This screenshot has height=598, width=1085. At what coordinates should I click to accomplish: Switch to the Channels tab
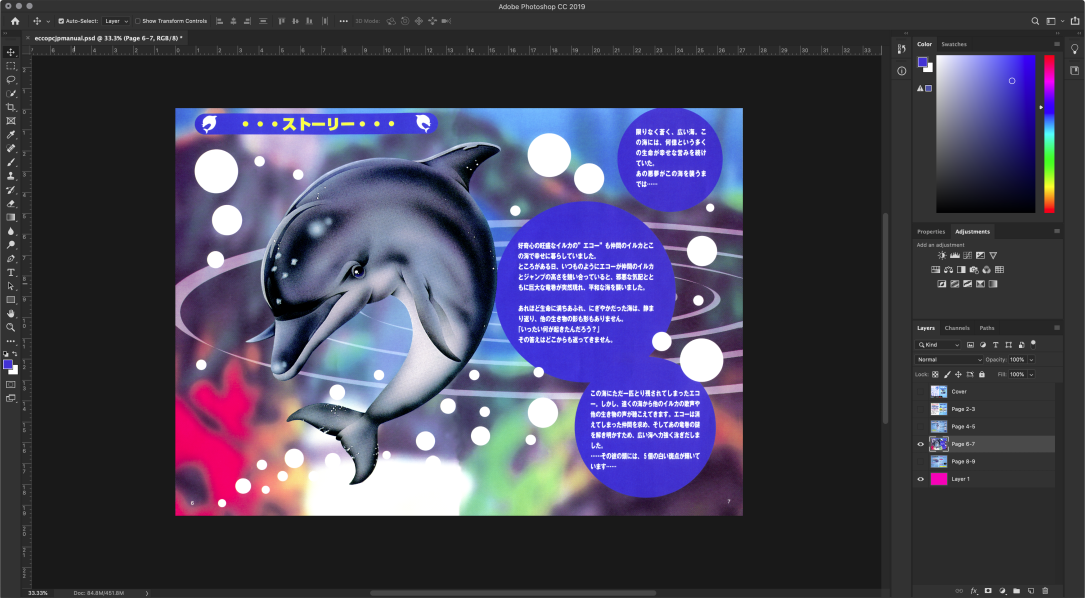click(x=957, y=328)
